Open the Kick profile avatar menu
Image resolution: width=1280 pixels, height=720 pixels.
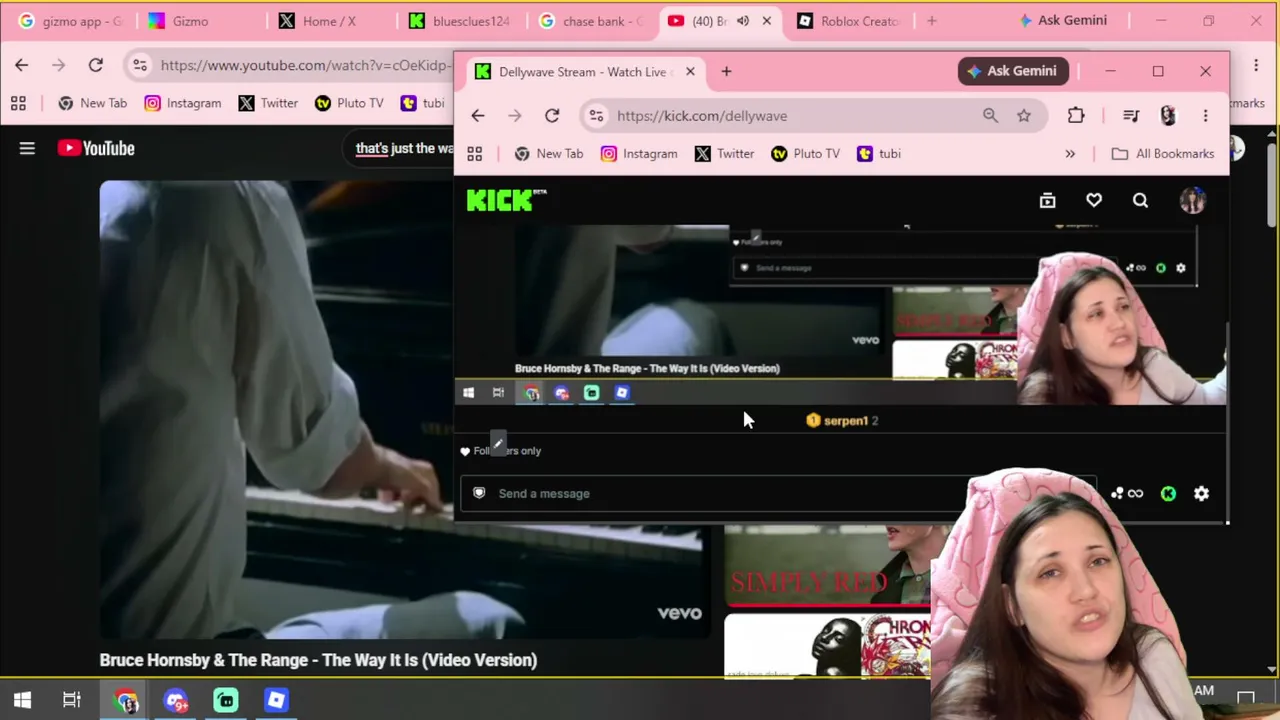(x=1192, y=201)
